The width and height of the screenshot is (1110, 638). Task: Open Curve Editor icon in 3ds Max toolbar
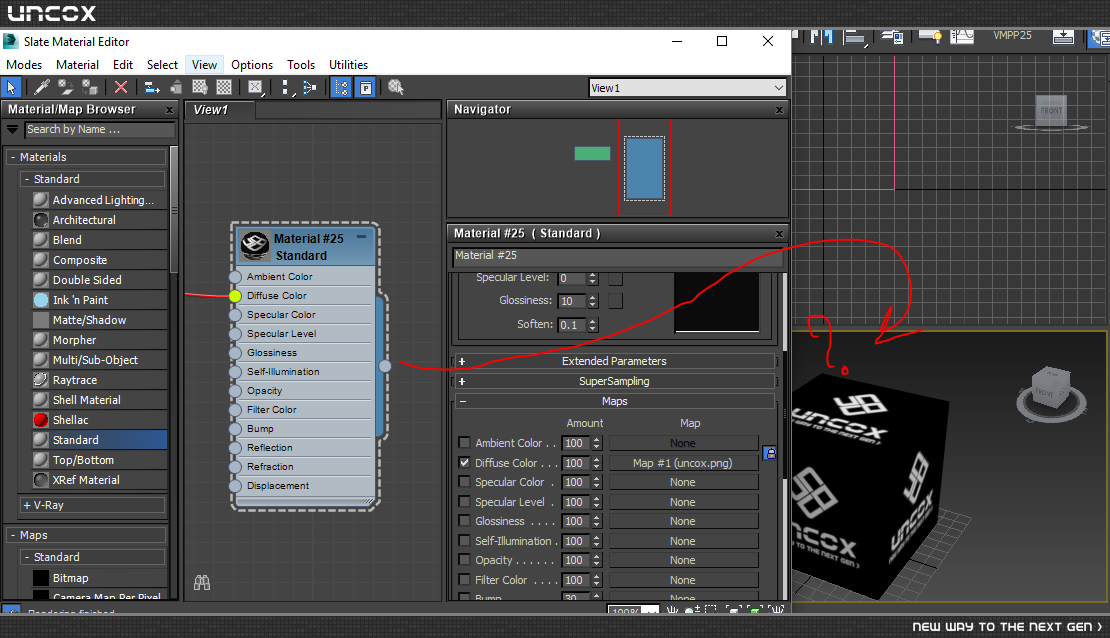(961, 36)
